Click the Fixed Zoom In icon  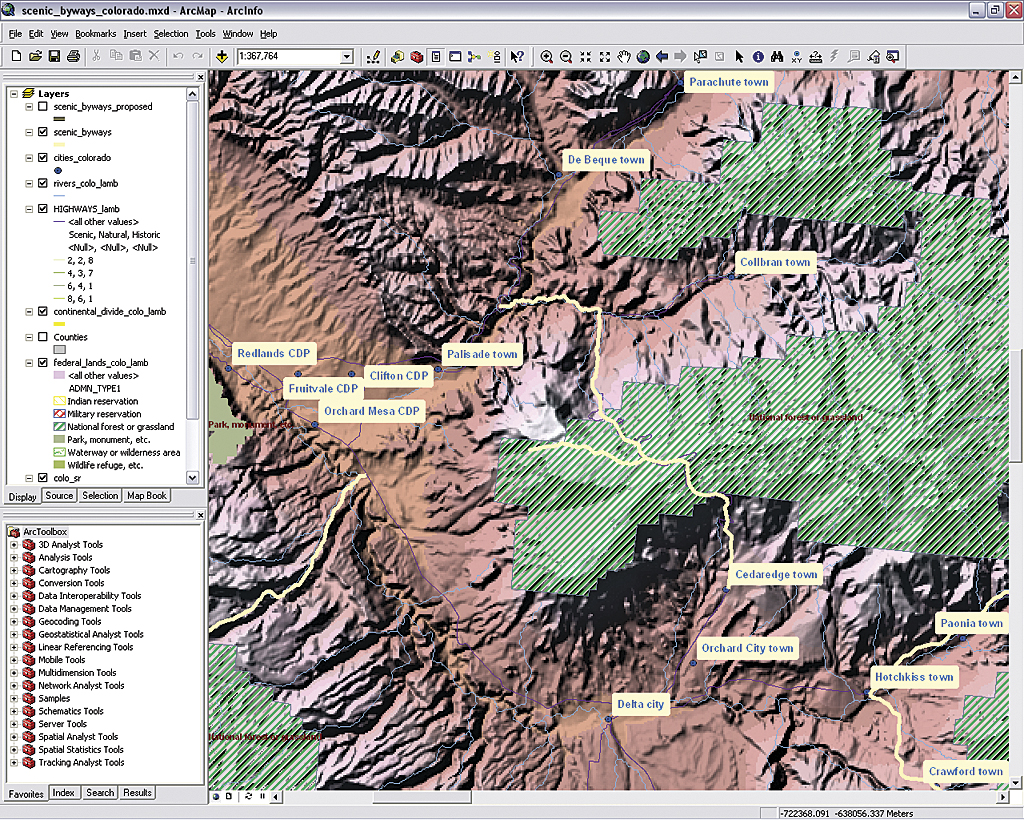[x=585, y=57]
